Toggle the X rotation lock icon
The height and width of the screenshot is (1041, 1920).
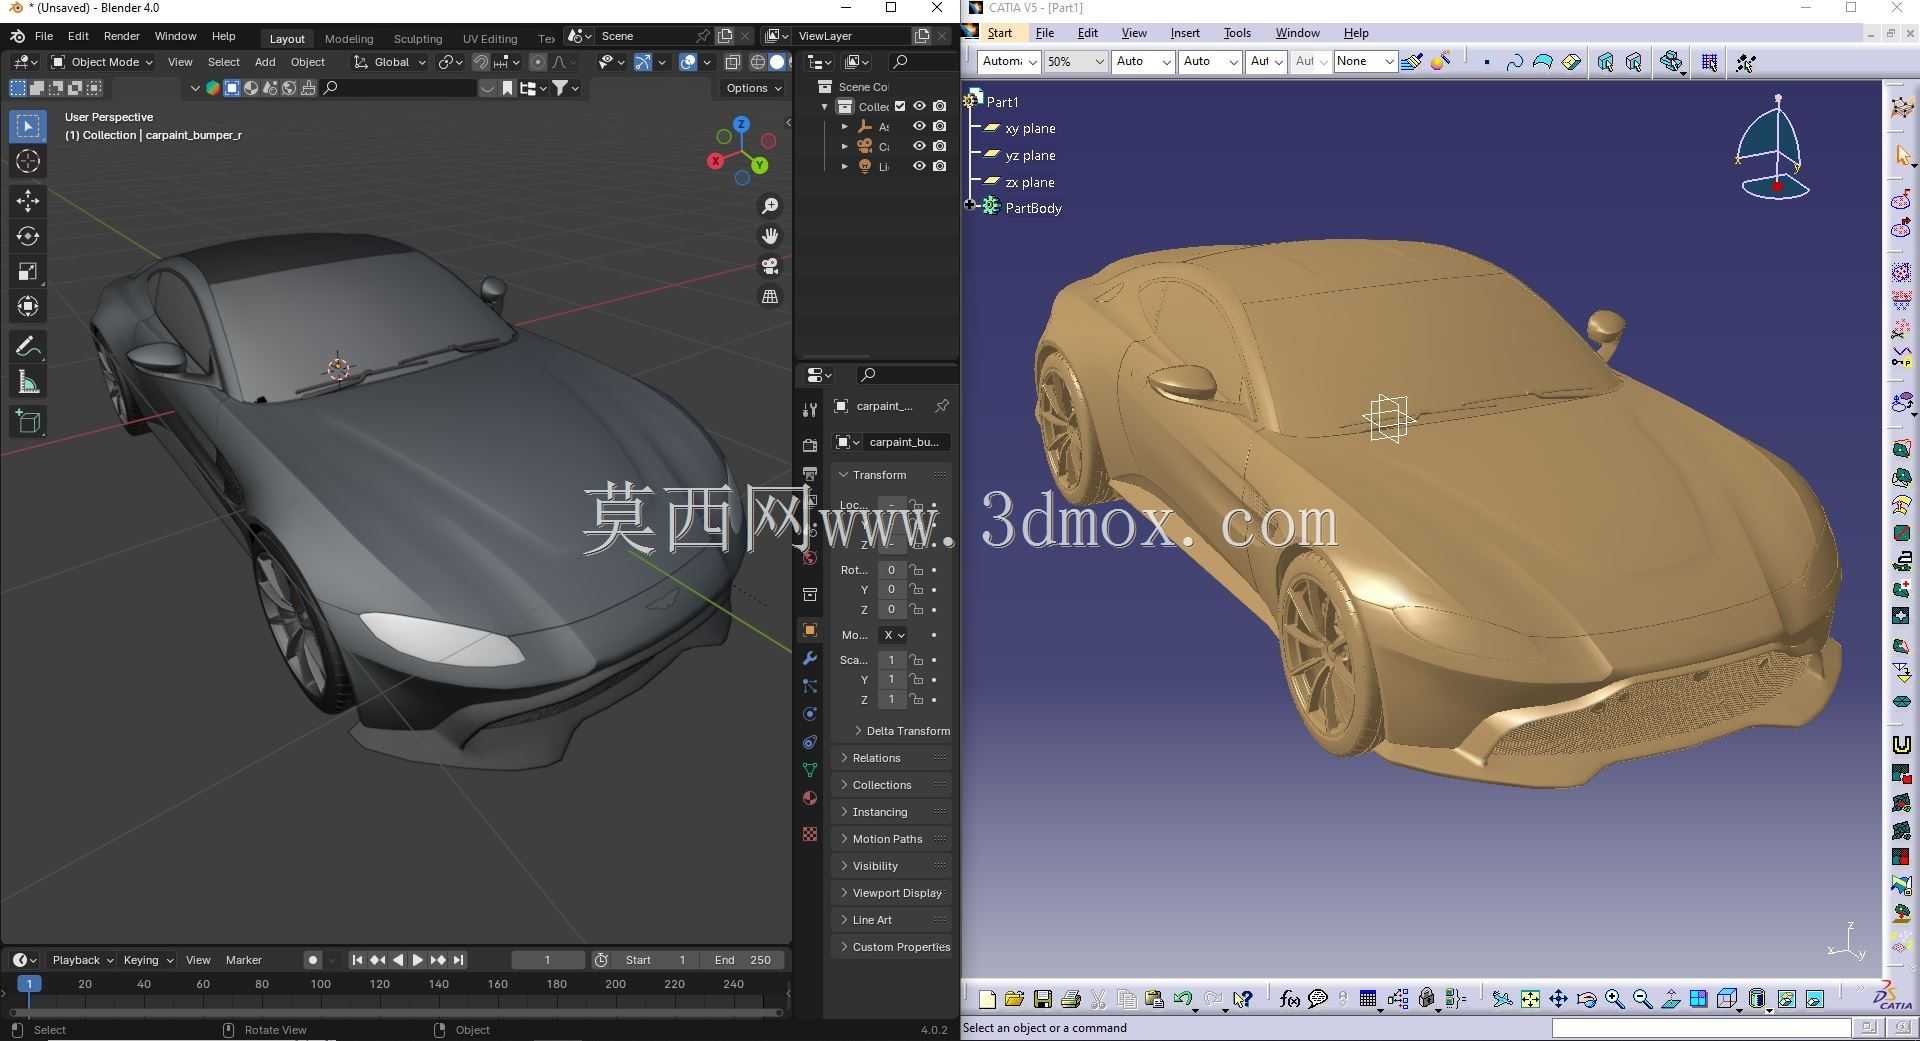[916, 570]
